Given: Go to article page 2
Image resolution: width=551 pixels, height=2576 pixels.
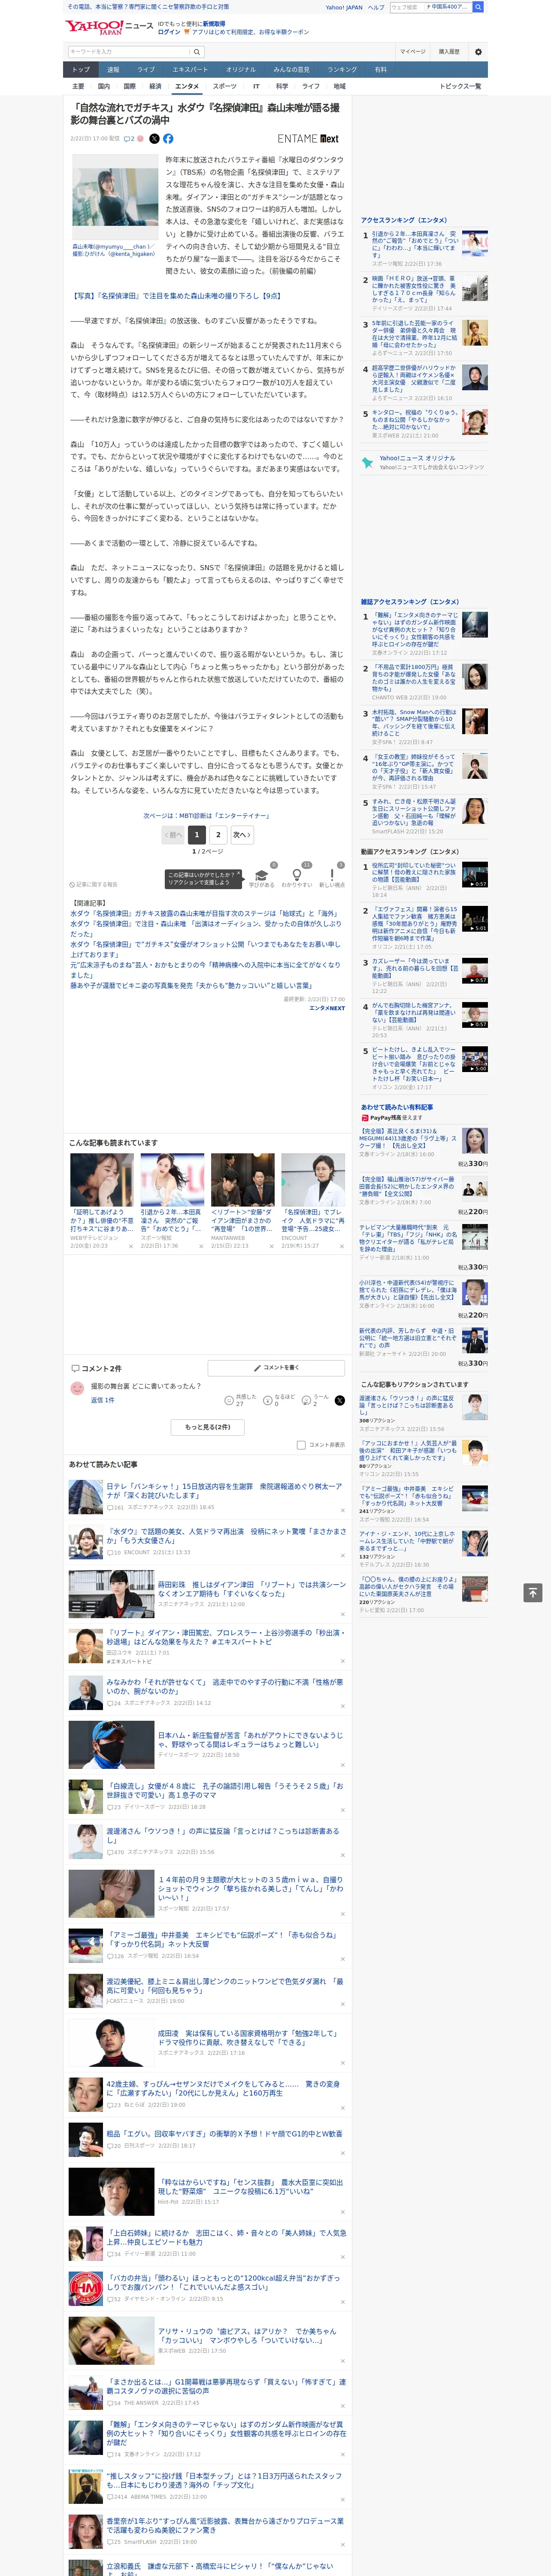Looking at the screenshot, I should click(x=218, y=834).
